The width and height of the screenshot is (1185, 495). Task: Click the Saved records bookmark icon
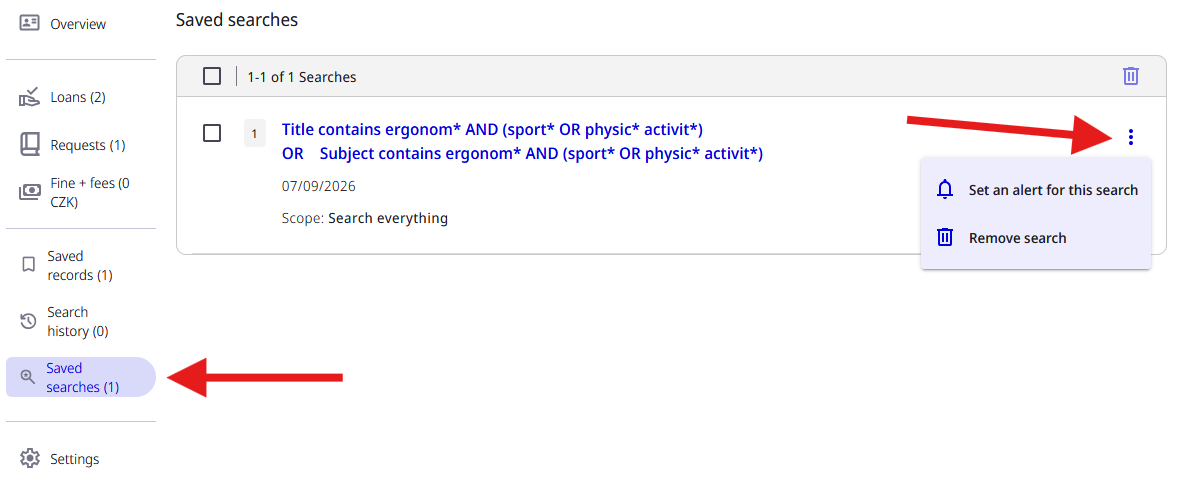[29, 265]
